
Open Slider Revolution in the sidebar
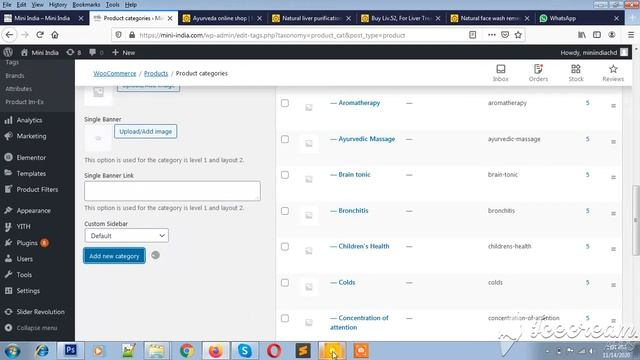[40, 311]
